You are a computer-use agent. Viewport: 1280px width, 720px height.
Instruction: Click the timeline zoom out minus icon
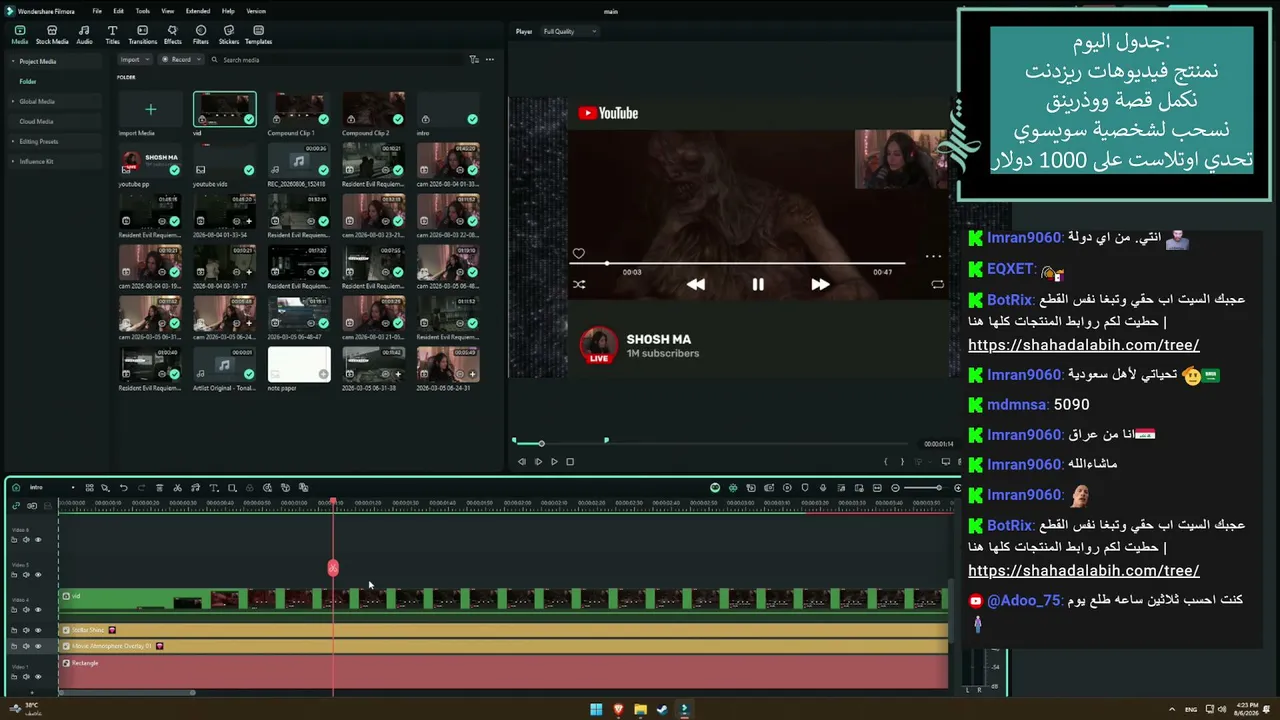tap(895, 488)
